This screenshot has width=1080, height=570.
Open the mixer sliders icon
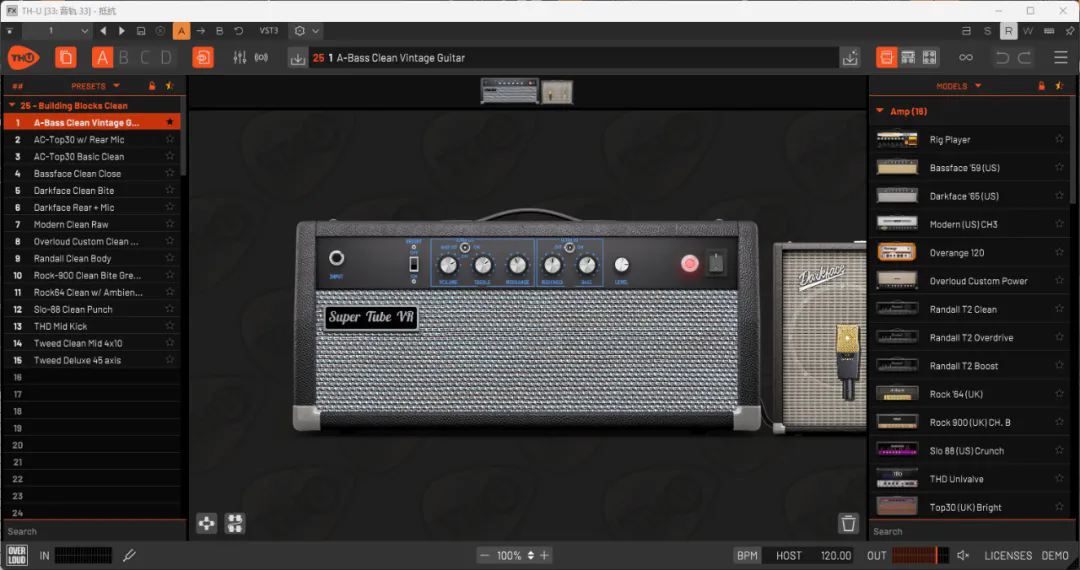[x=240, y=58]
